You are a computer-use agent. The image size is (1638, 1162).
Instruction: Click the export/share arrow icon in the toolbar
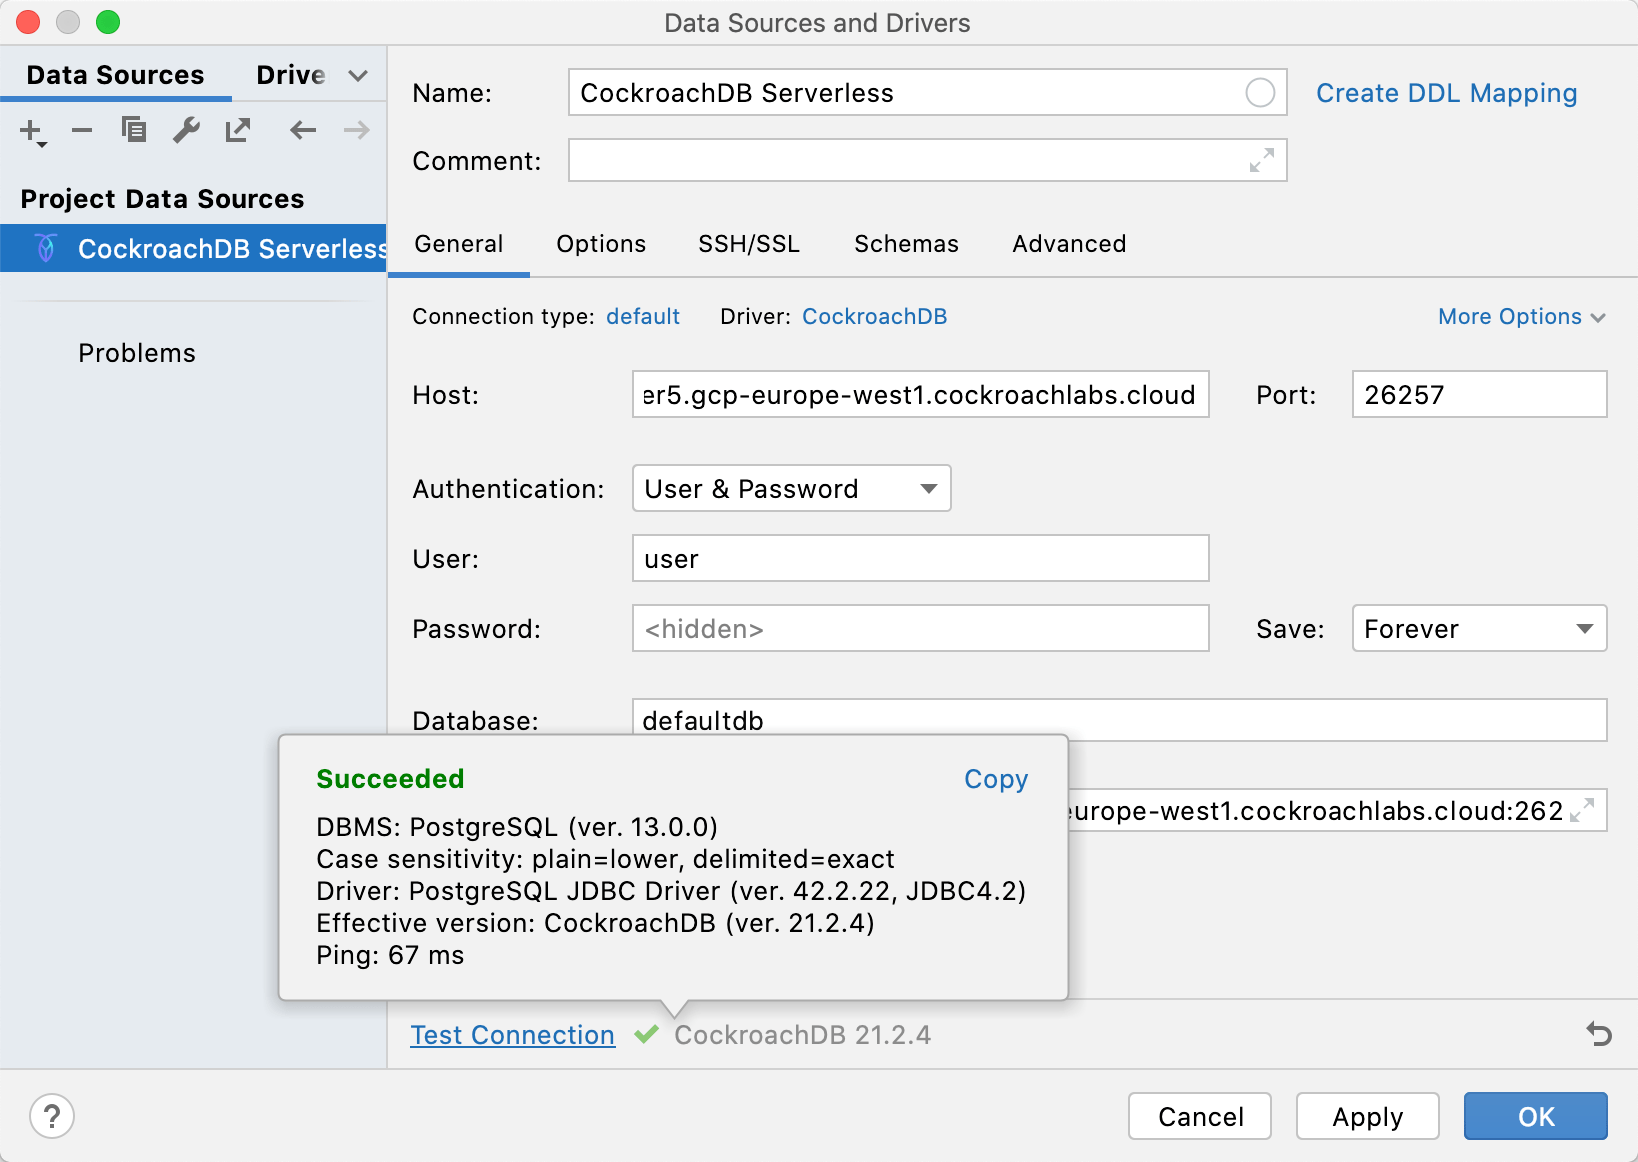[238, 130]
